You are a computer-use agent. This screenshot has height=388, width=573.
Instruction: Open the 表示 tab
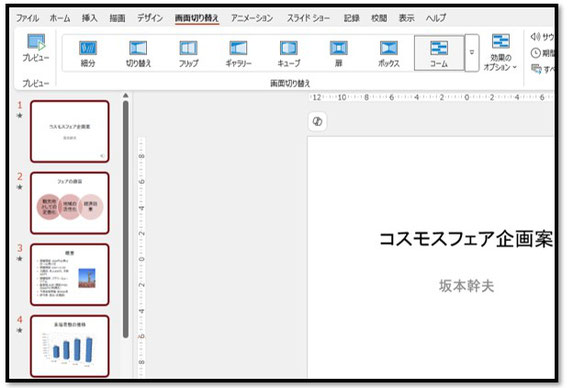coord(406,18)
